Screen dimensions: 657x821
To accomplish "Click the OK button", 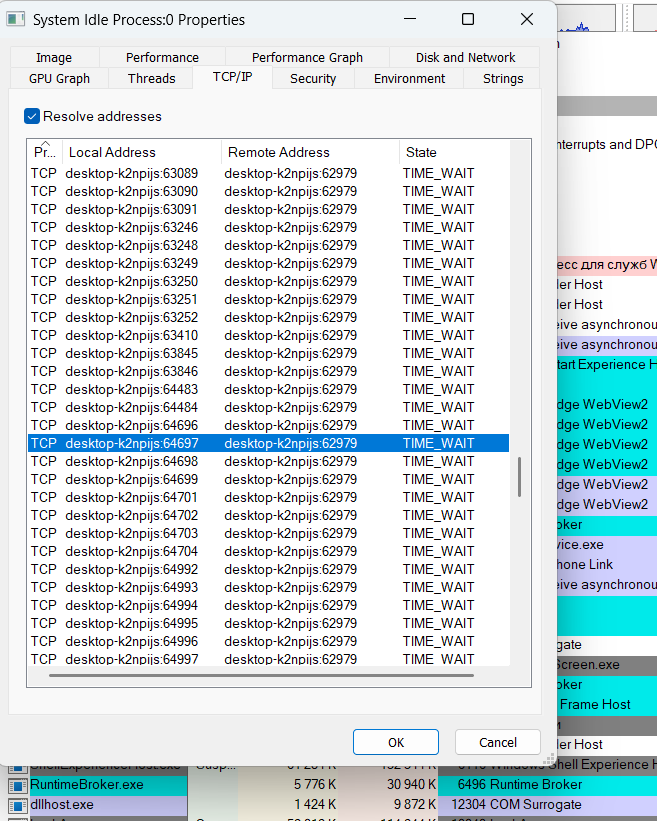I will point(396,742).
